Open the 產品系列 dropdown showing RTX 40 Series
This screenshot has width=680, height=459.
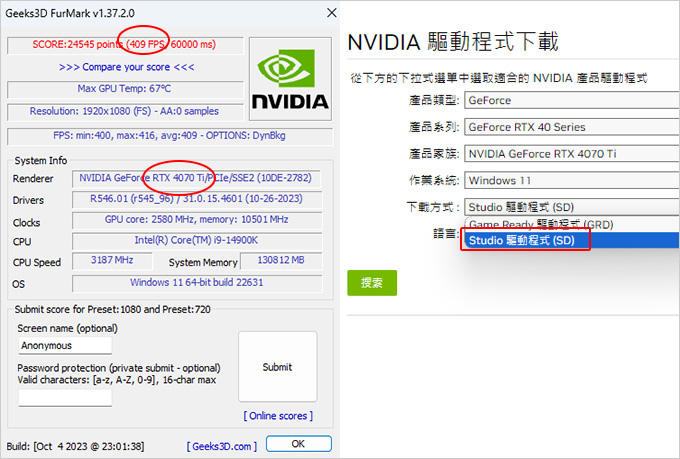[x=572, y=127]
